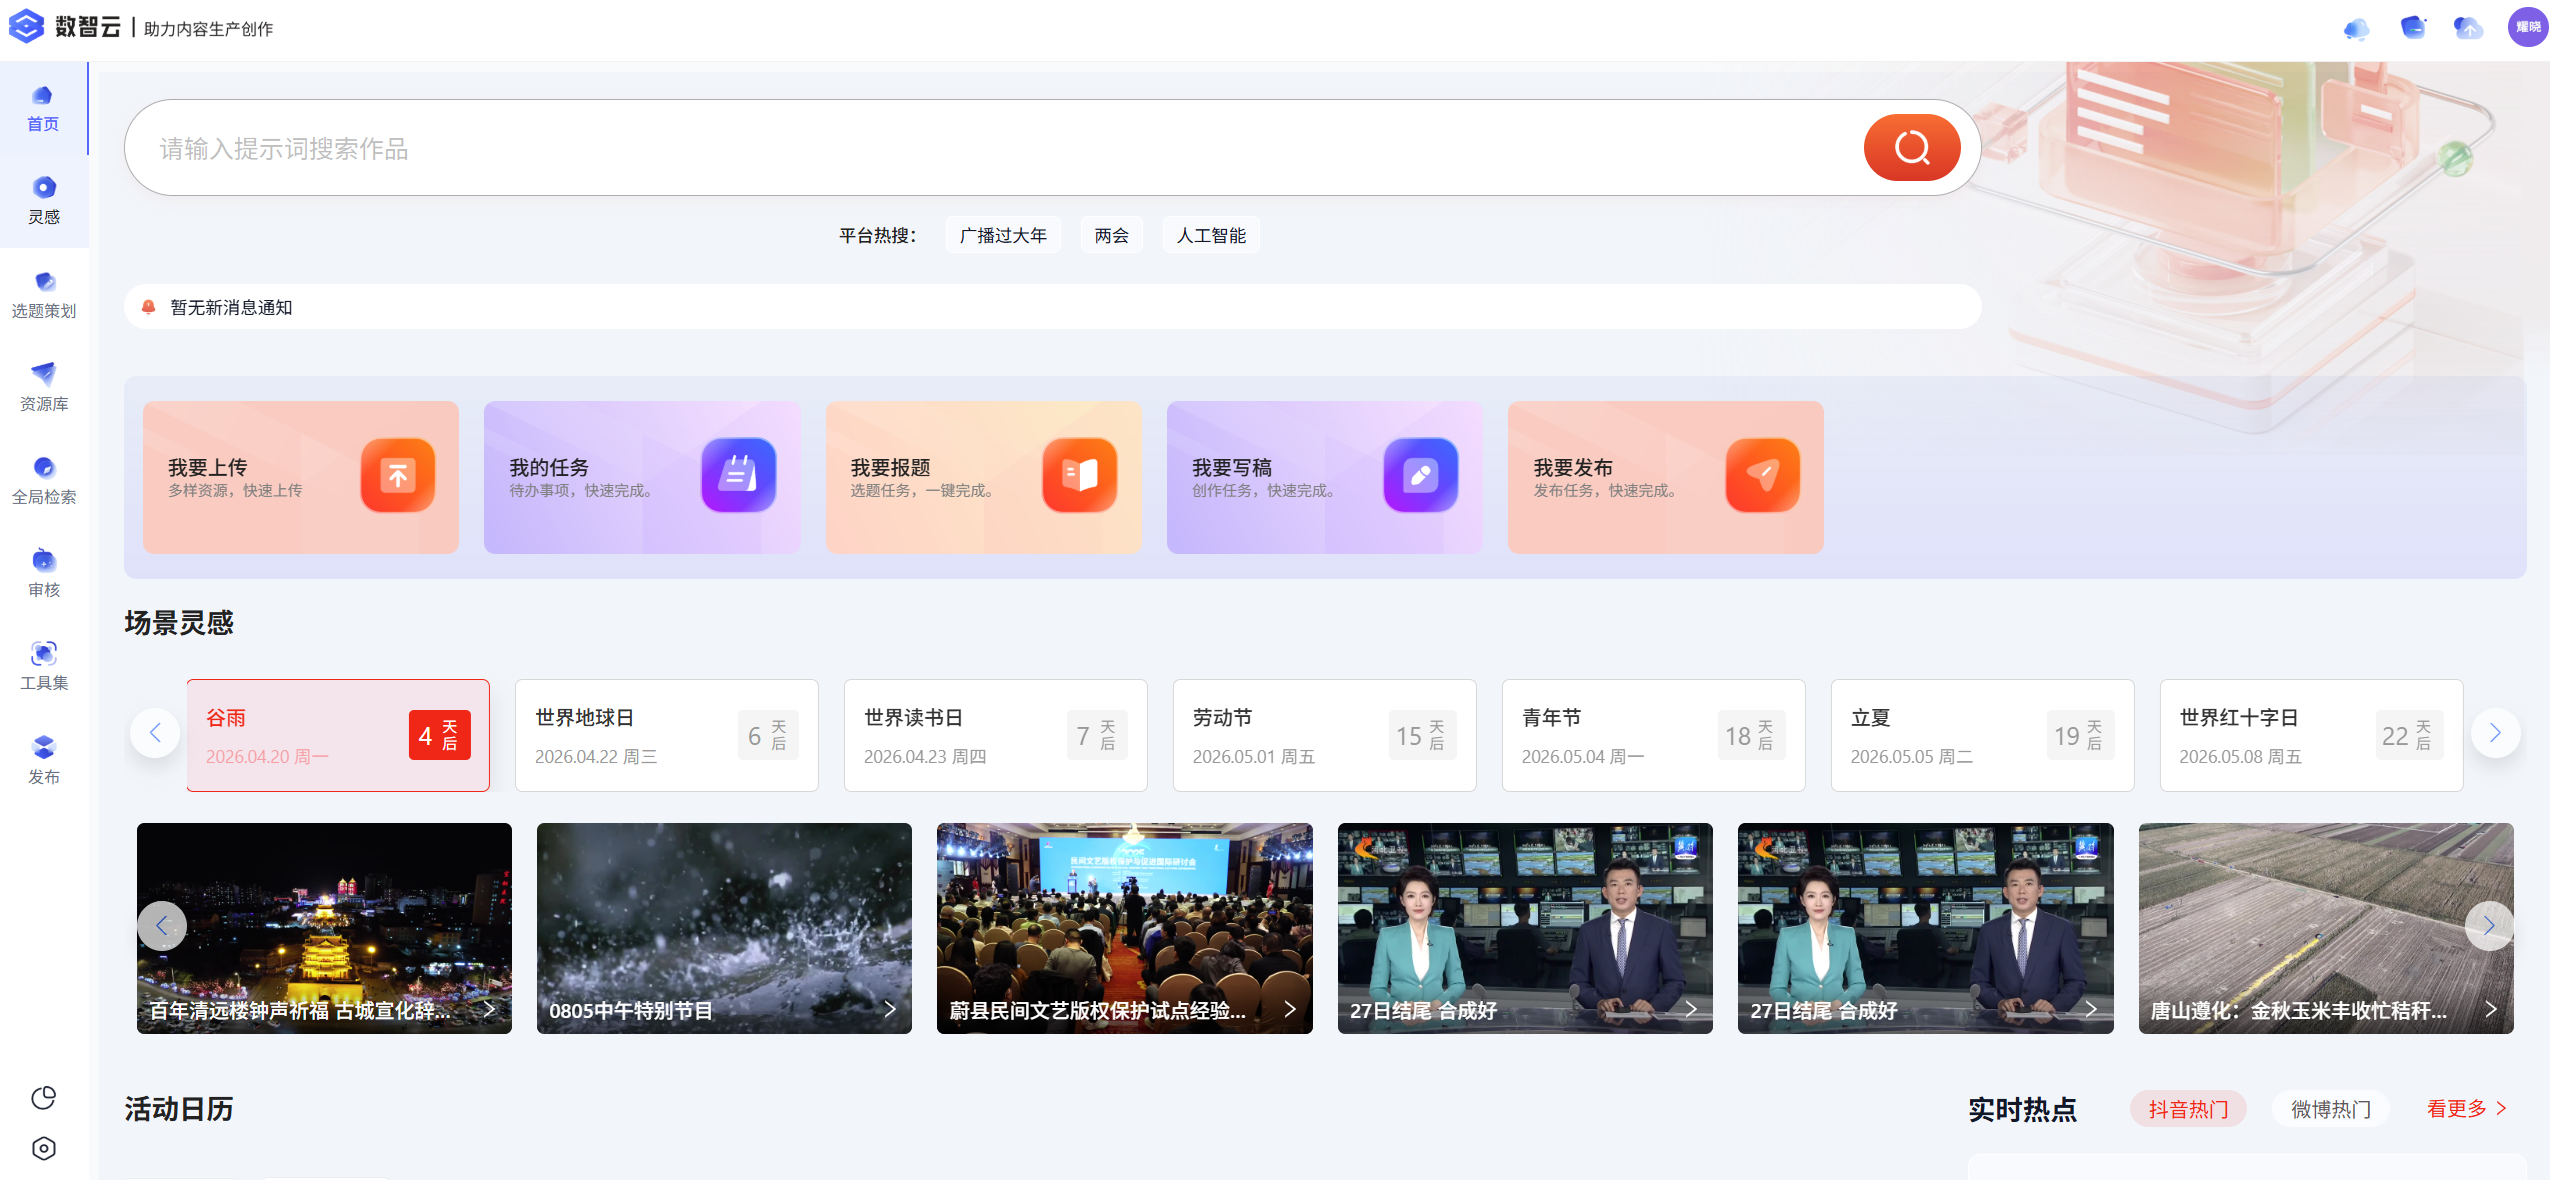Open 工具集 sidebar icon

pos(44,666)
